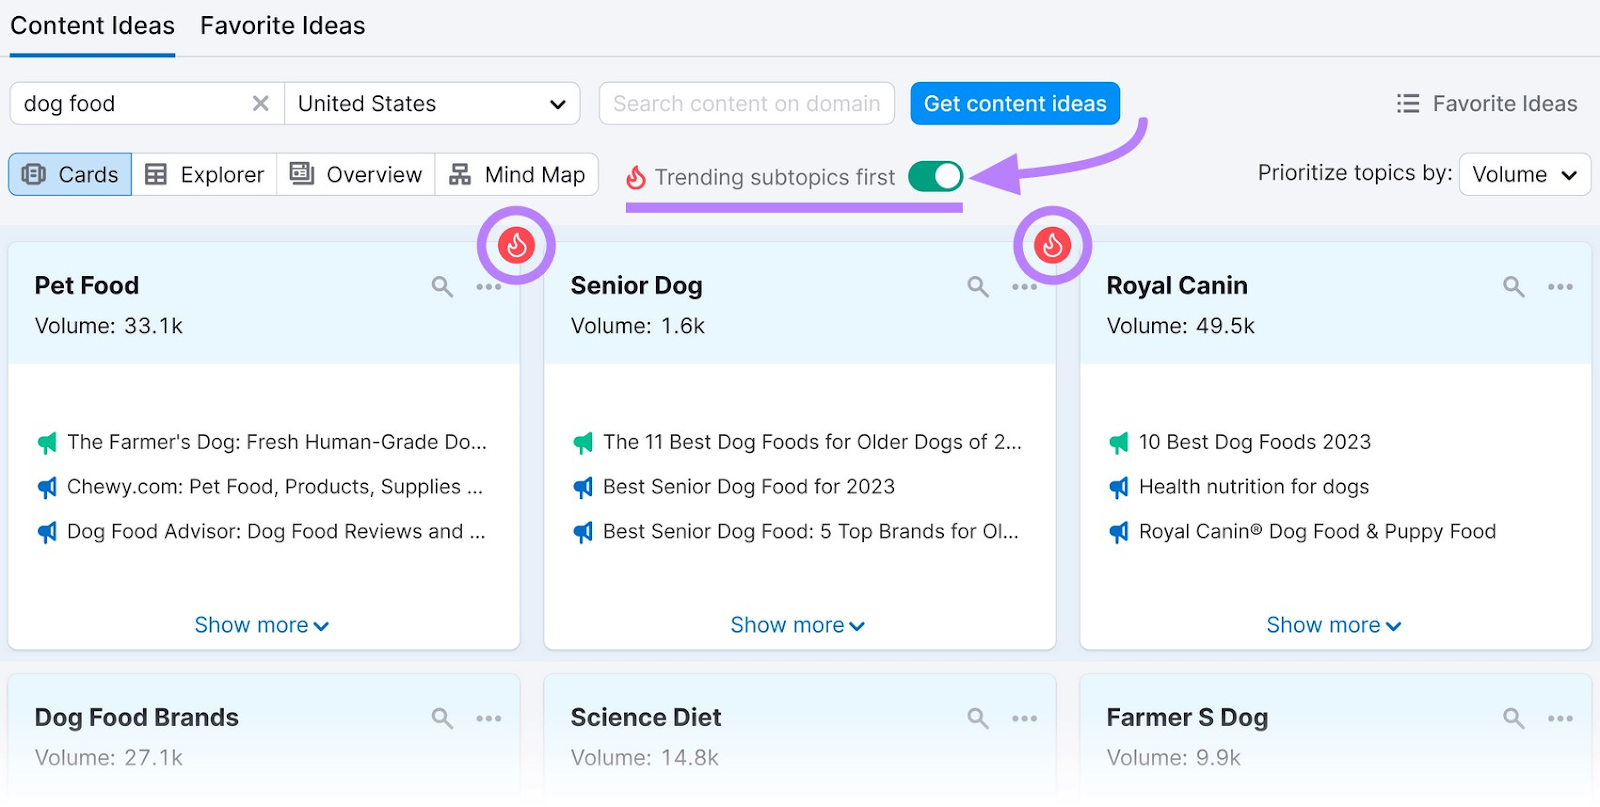Switch to the Mind Map view
The height and width of the screenshot is (807, 1600).
(x=517, y=175)
